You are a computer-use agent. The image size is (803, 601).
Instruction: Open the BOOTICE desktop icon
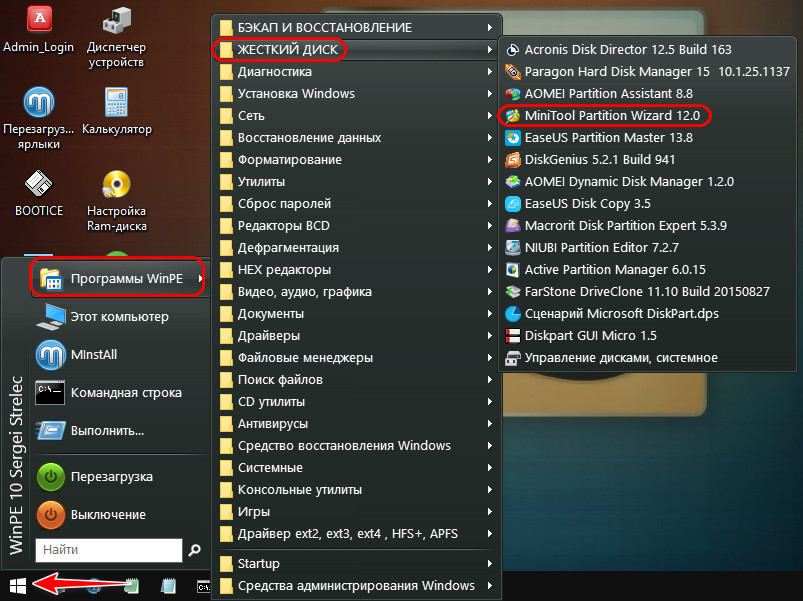(x=39, y=193)
